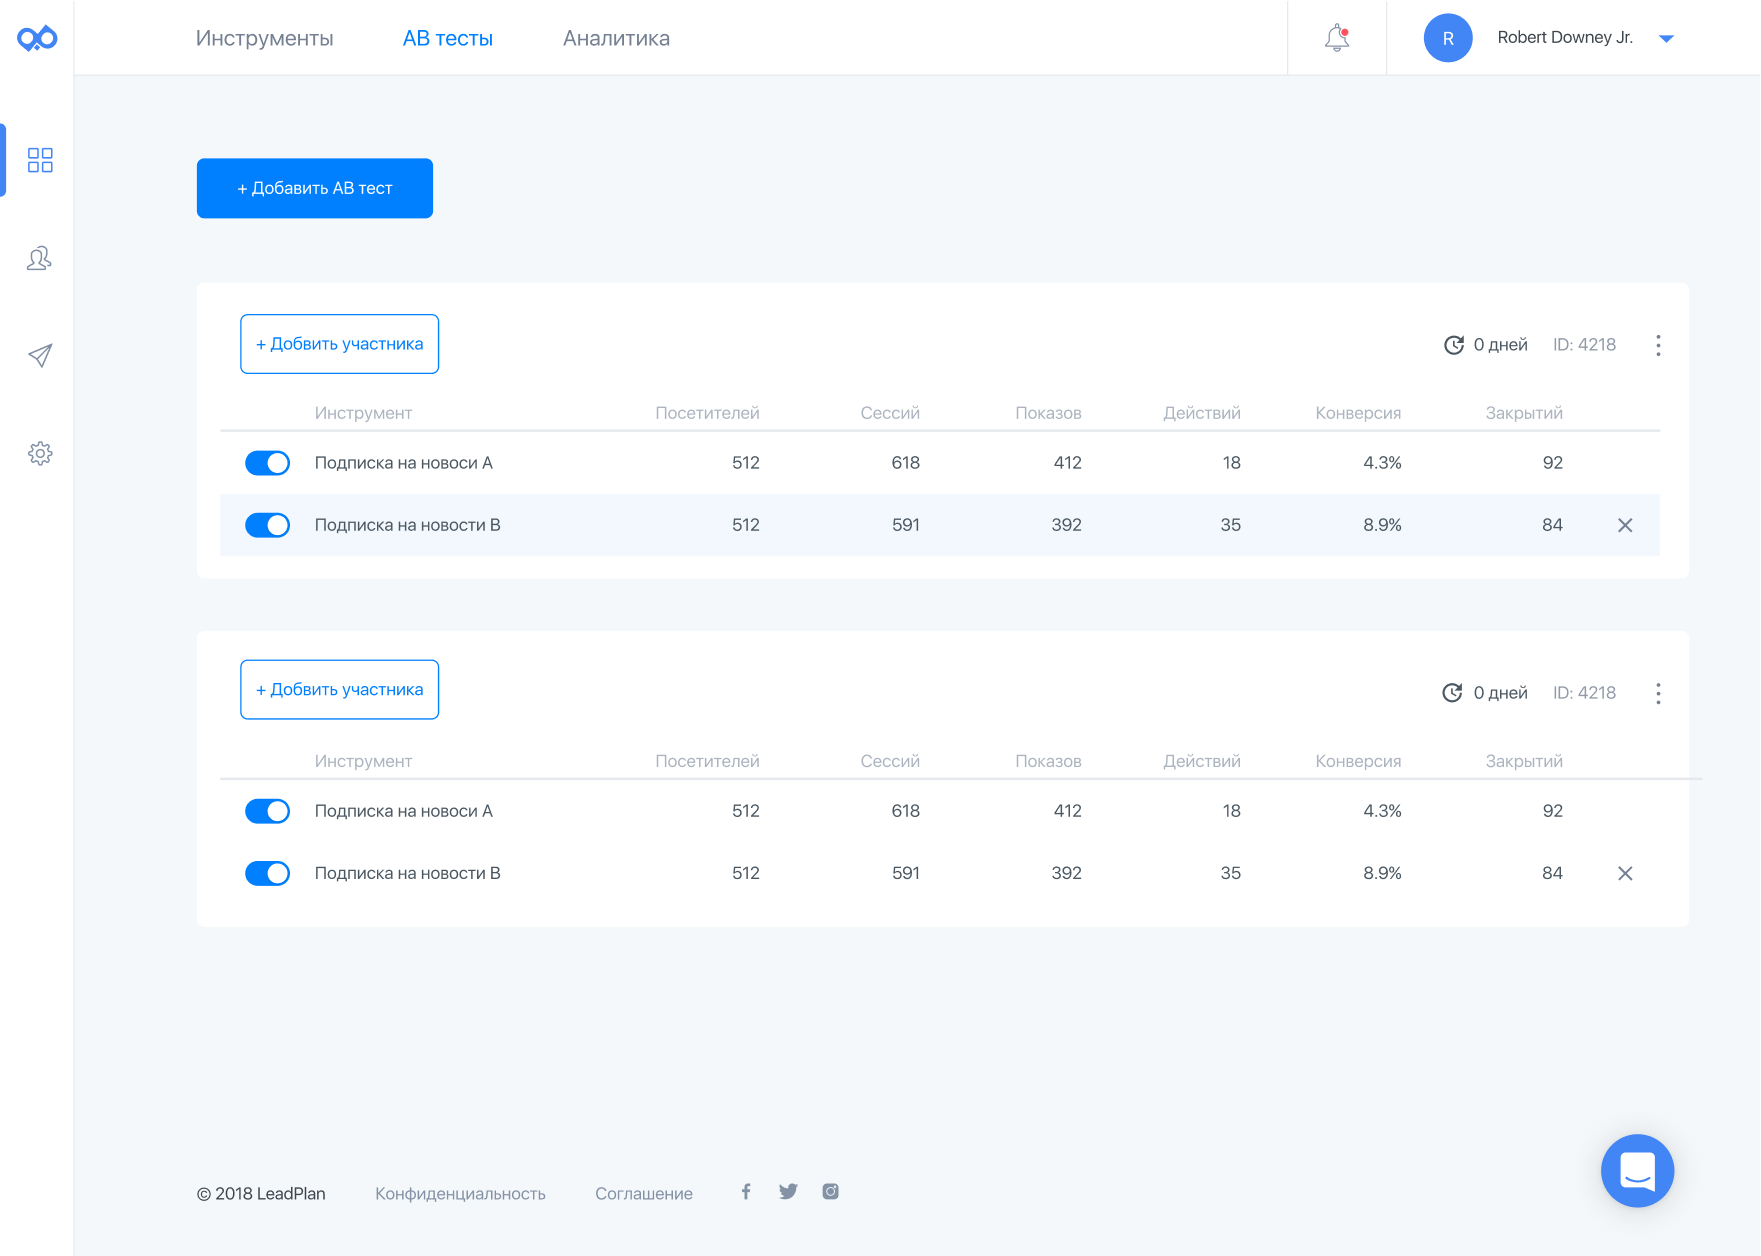Open the three-dot menu of first test card

[1658, 345]
